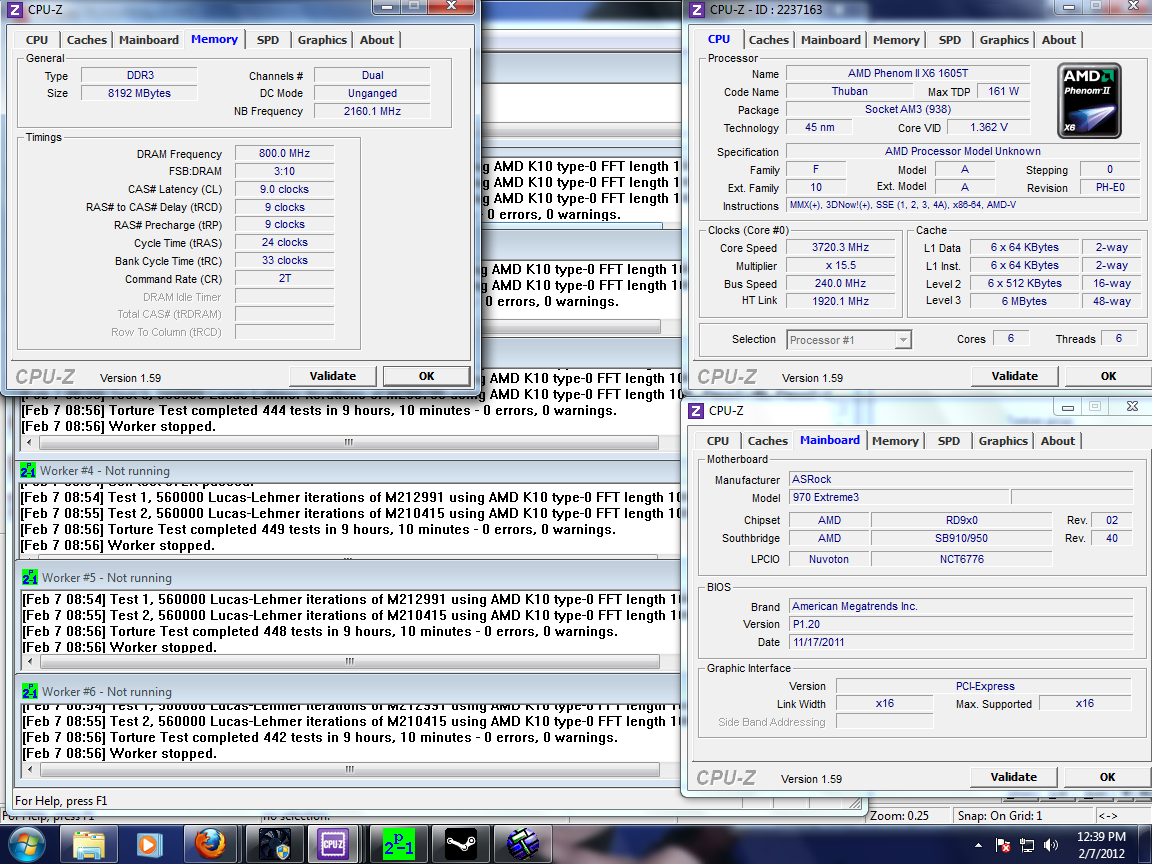Screen dimensions: 1152x864
Task: Click Worker #5 horizontal scrollbar thumb
Action: point(350,661)
